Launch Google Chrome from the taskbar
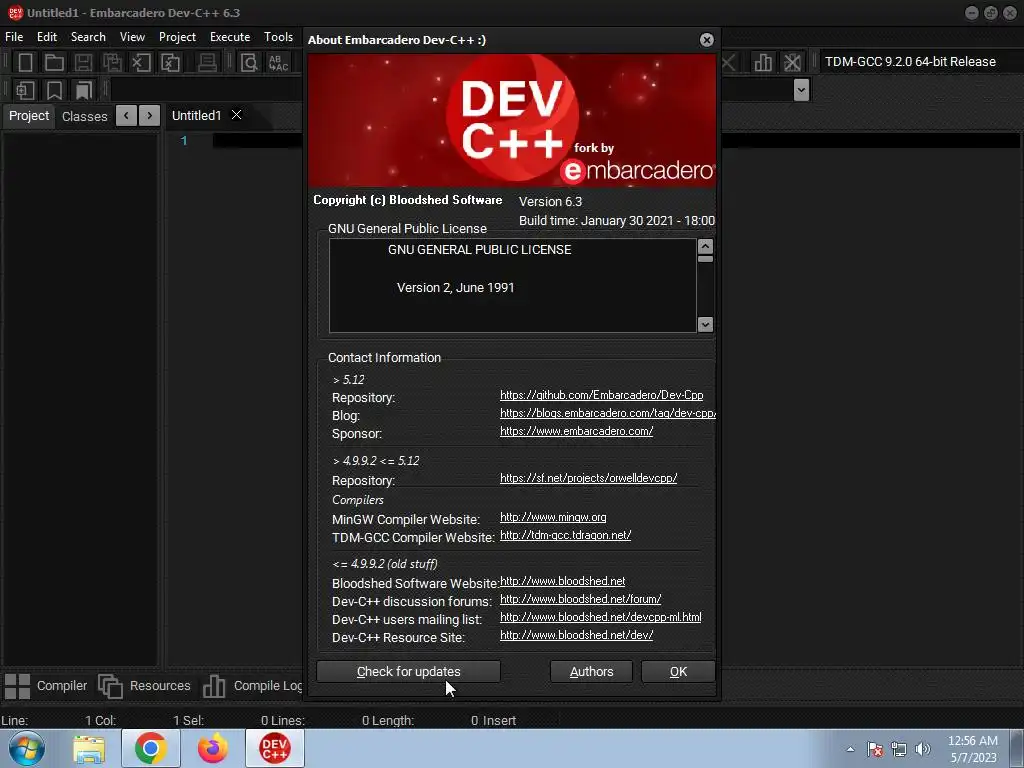This screenshot has width=1024, height=768. (151, 748)
